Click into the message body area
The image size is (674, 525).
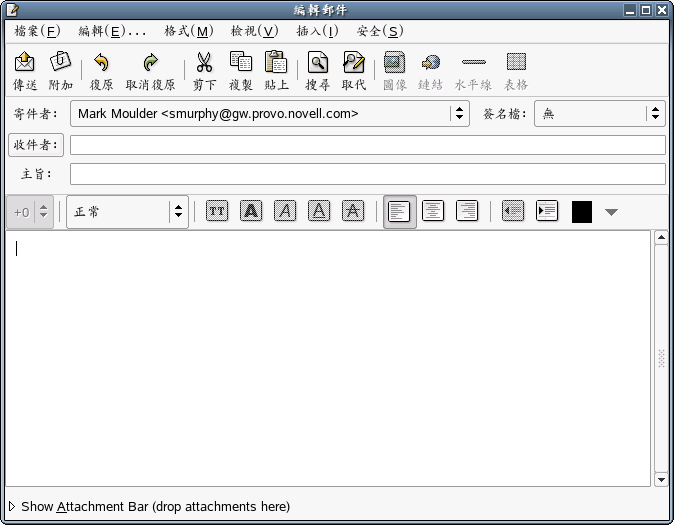(x=328, y=359)
